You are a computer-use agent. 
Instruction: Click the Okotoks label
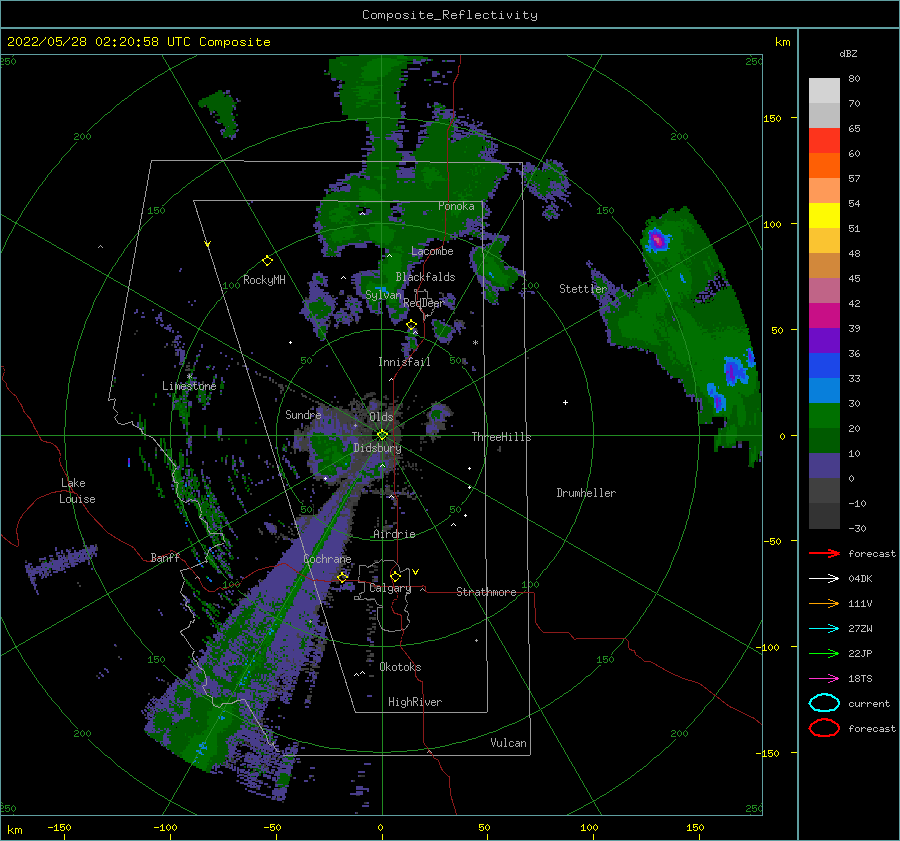coord(400,667)
